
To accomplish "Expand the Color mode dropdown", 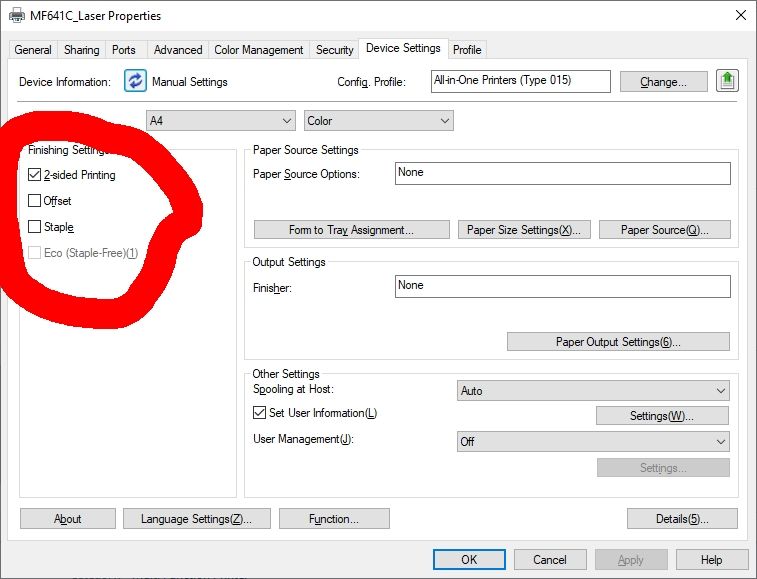I will pos(378,121).
